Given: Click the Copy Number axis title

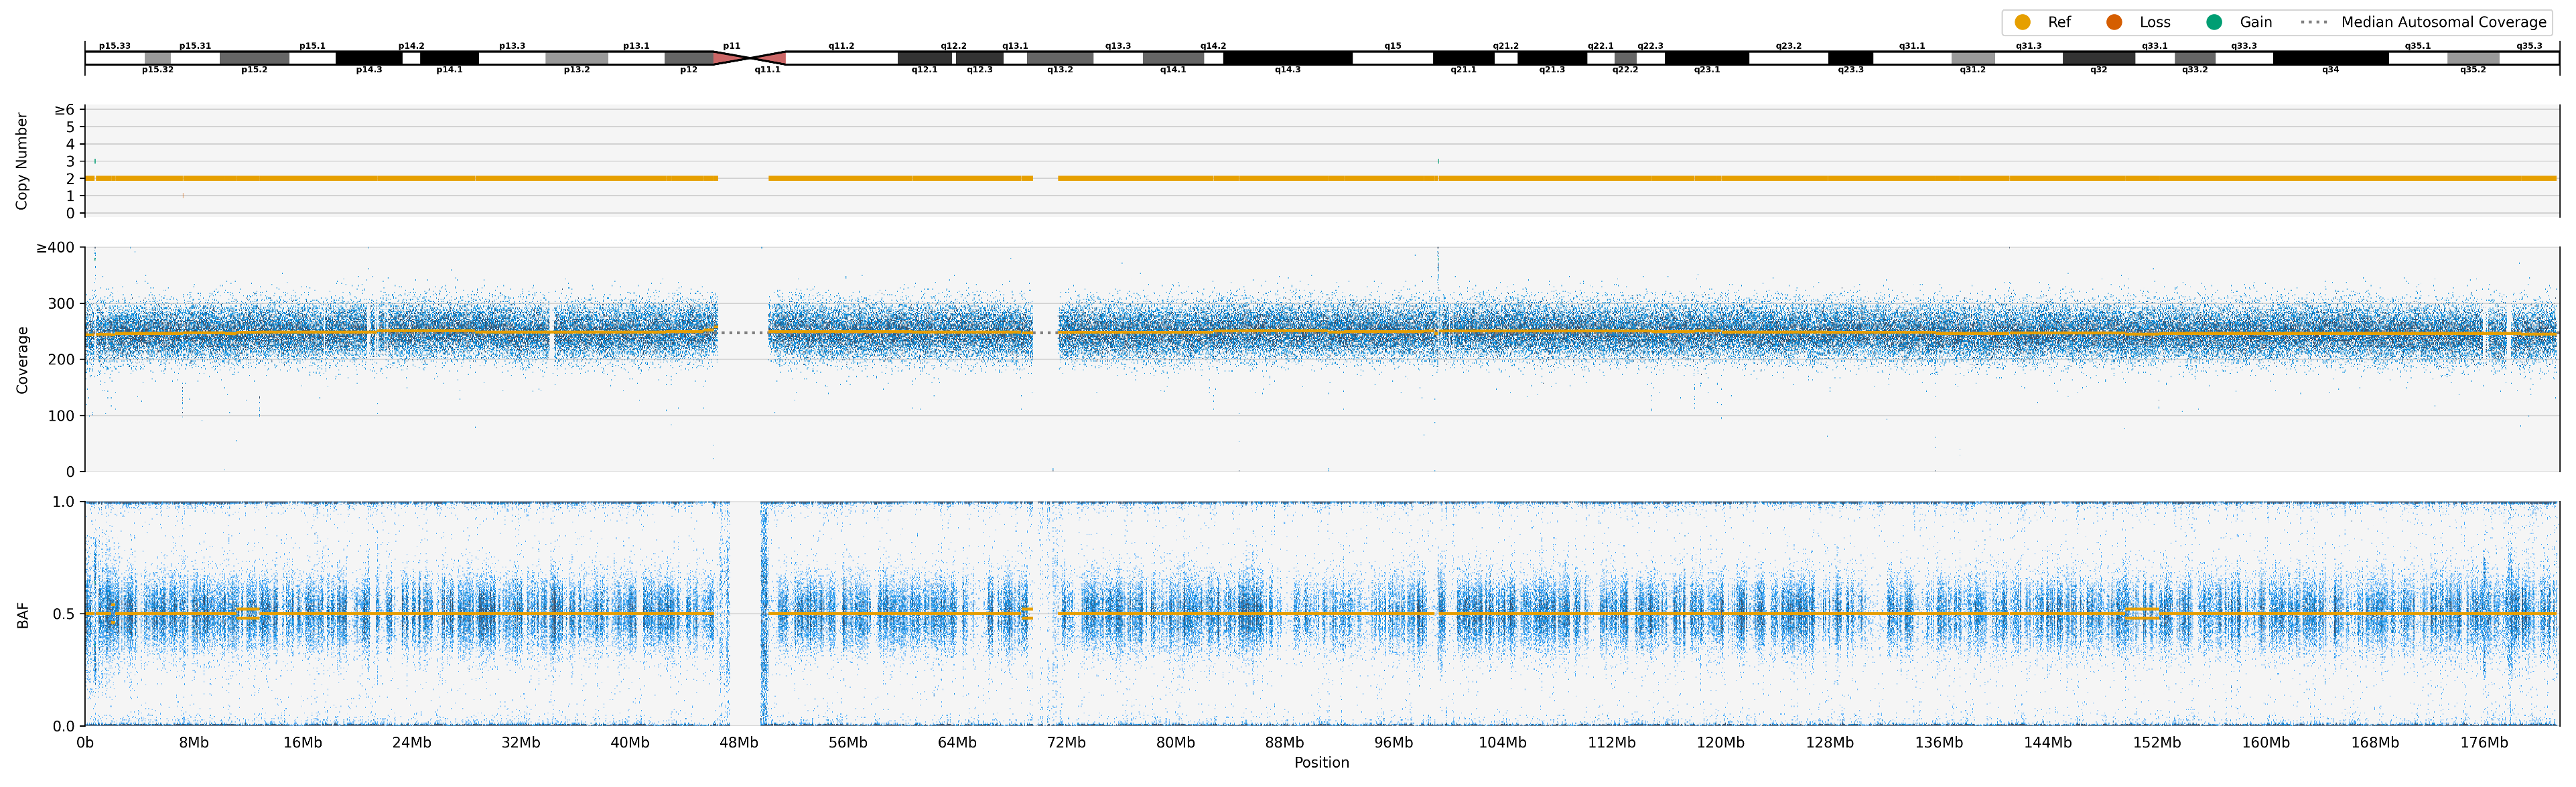Looking at the screenshot, I should tap(22, 161).
